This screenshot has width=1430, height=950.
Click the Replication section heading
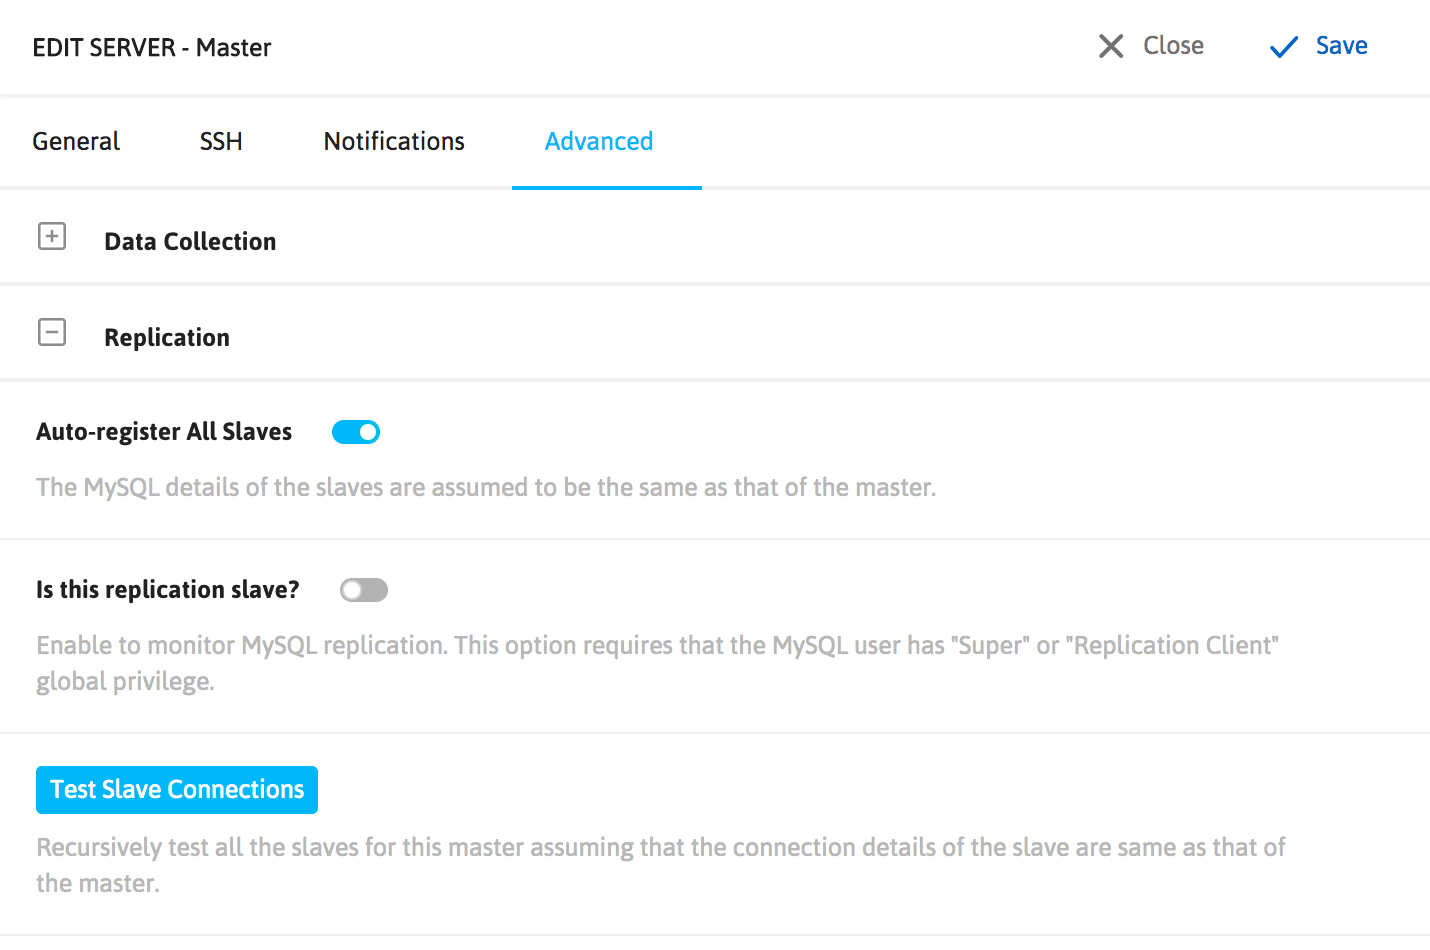pyautogui.click(x=167, y=338)
